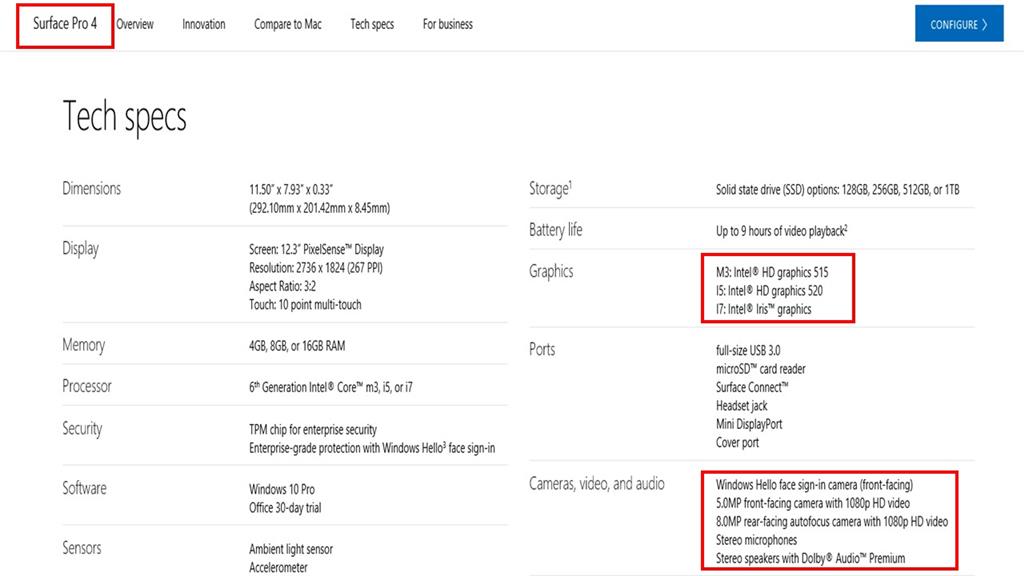
Task: Click I5: Intel HD graphics 520 line
Action: click(769, 291)
